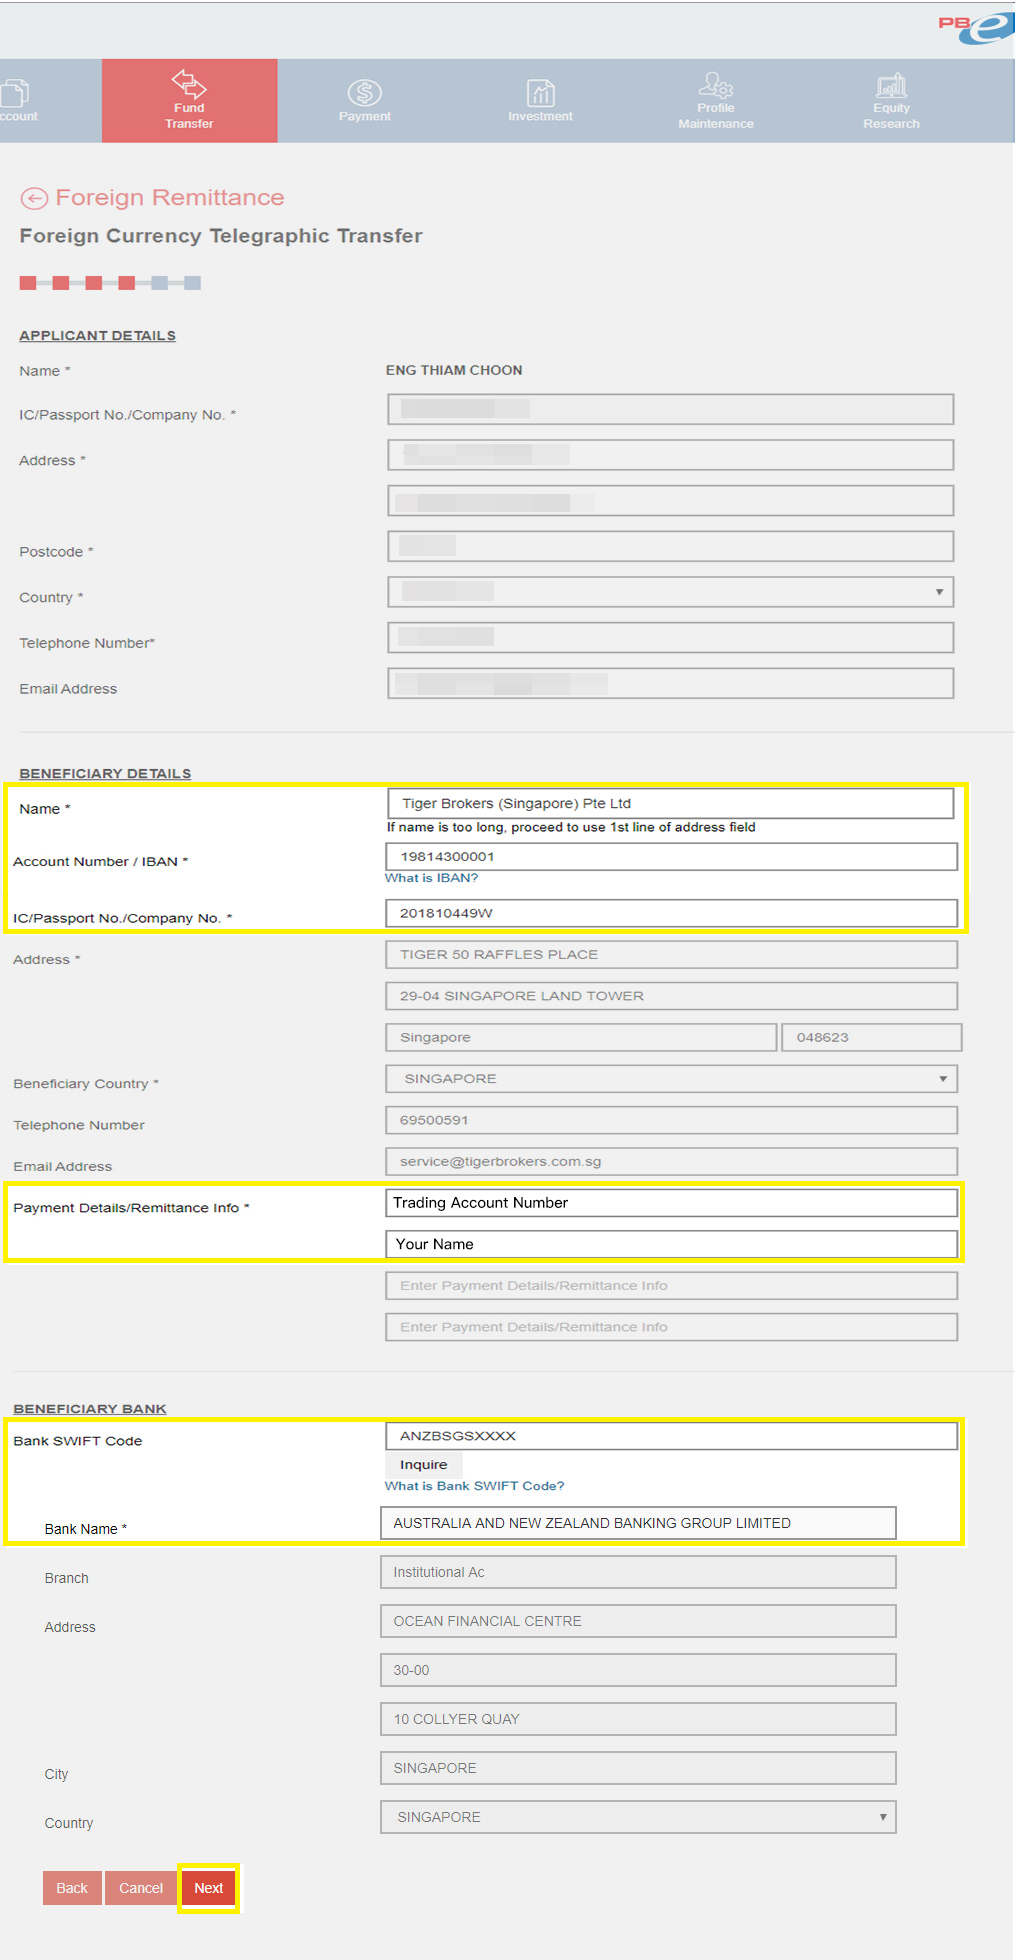The height and width of the screenshot is (1960, 1015).
Task: Click the Account documents icon
Action: pyautogui.click(x=14, y=93)
